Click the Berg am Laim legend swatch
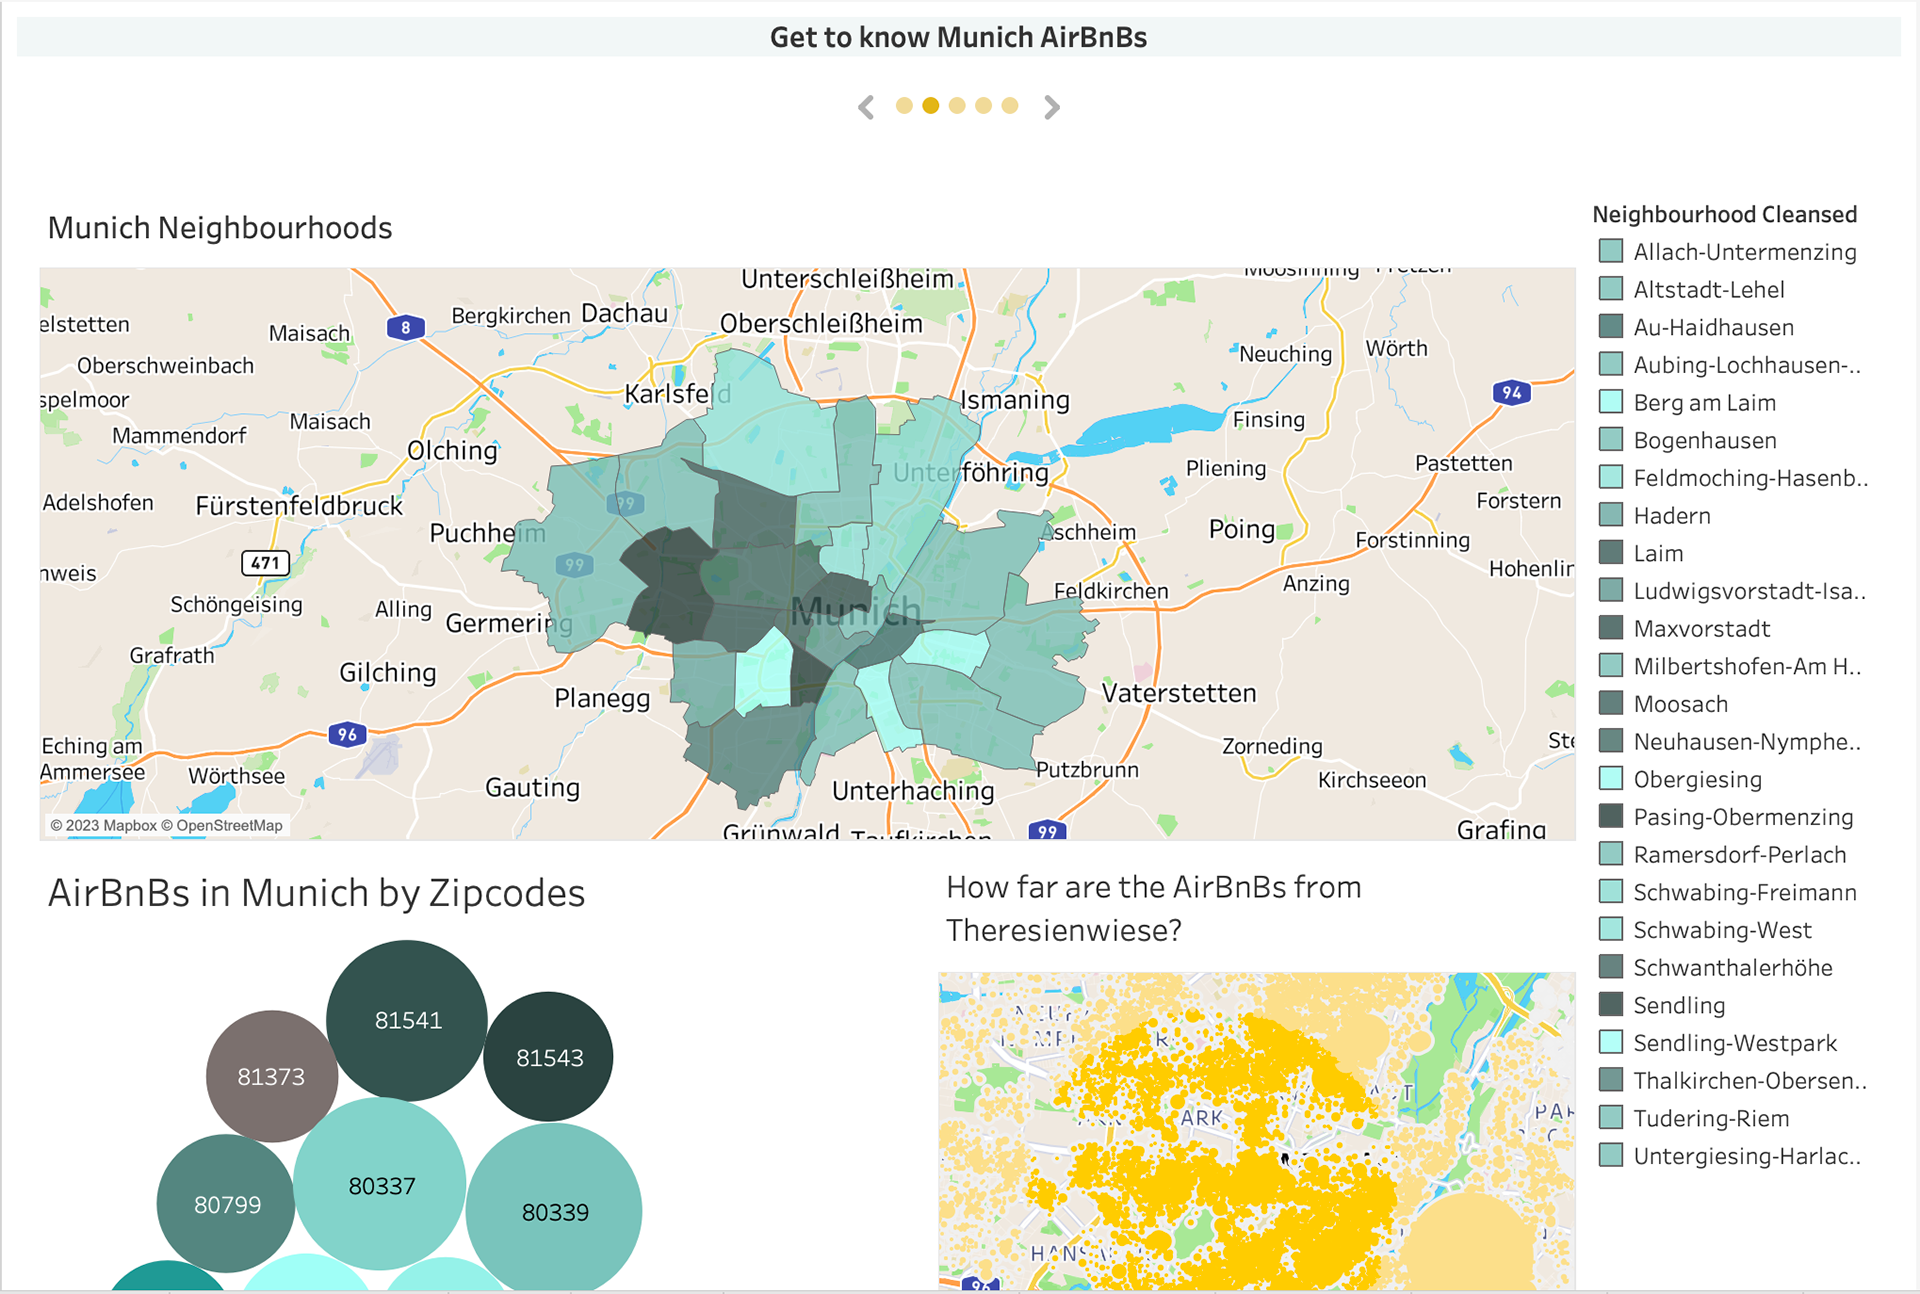The height and width of the screenshot is (1294, 1920). pyautogui.click(x=1610, y=402)
